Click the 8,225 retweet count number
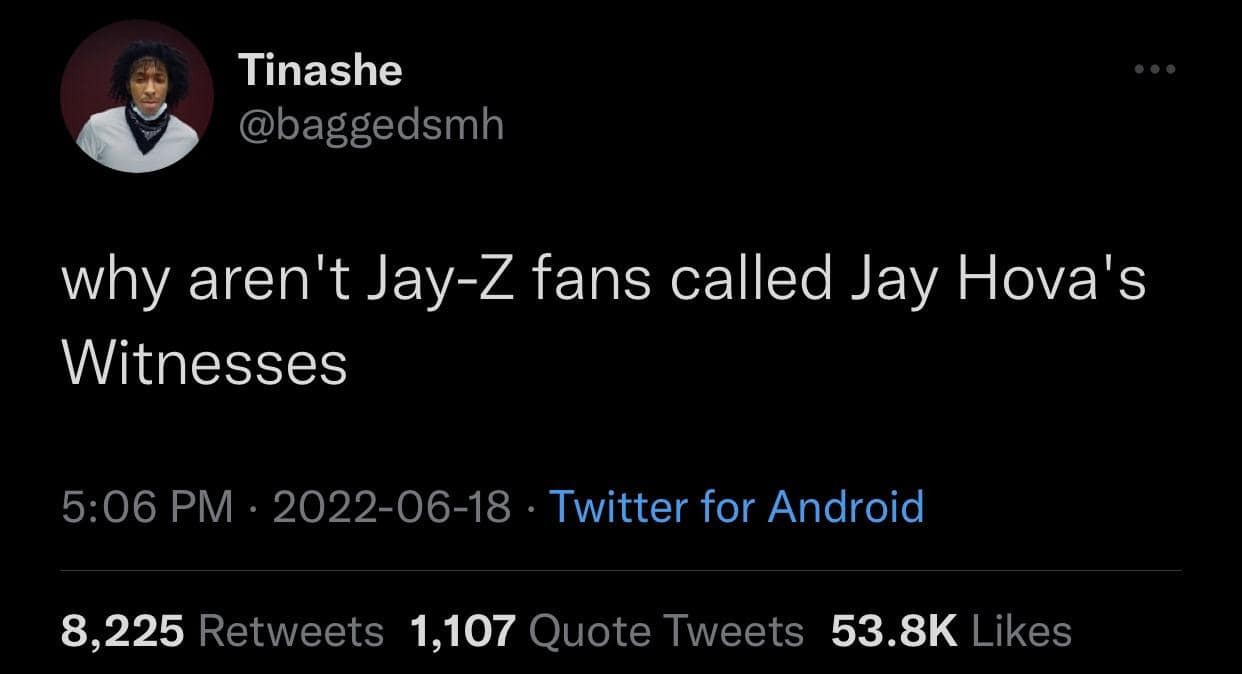1242x674 pixels. click(123, 631)
